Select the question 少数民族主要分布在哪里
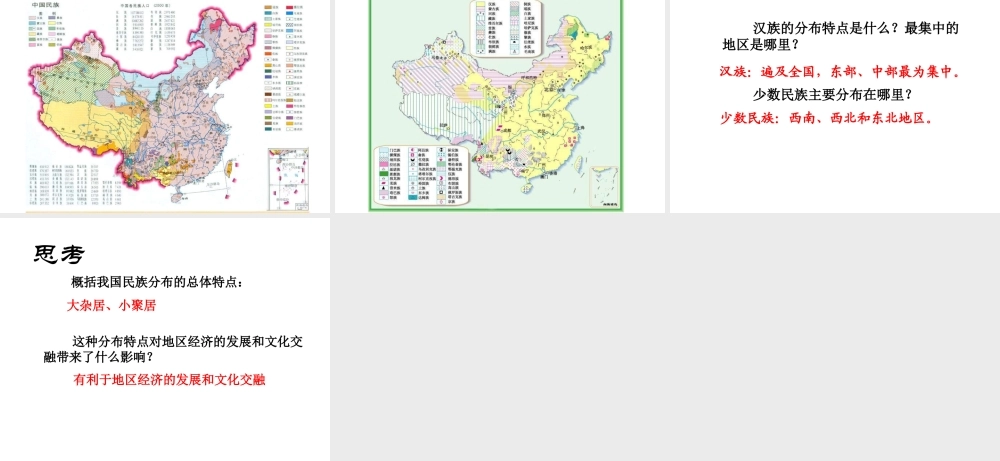Viewport: 1000px width, 461px height. click(832, 95)
